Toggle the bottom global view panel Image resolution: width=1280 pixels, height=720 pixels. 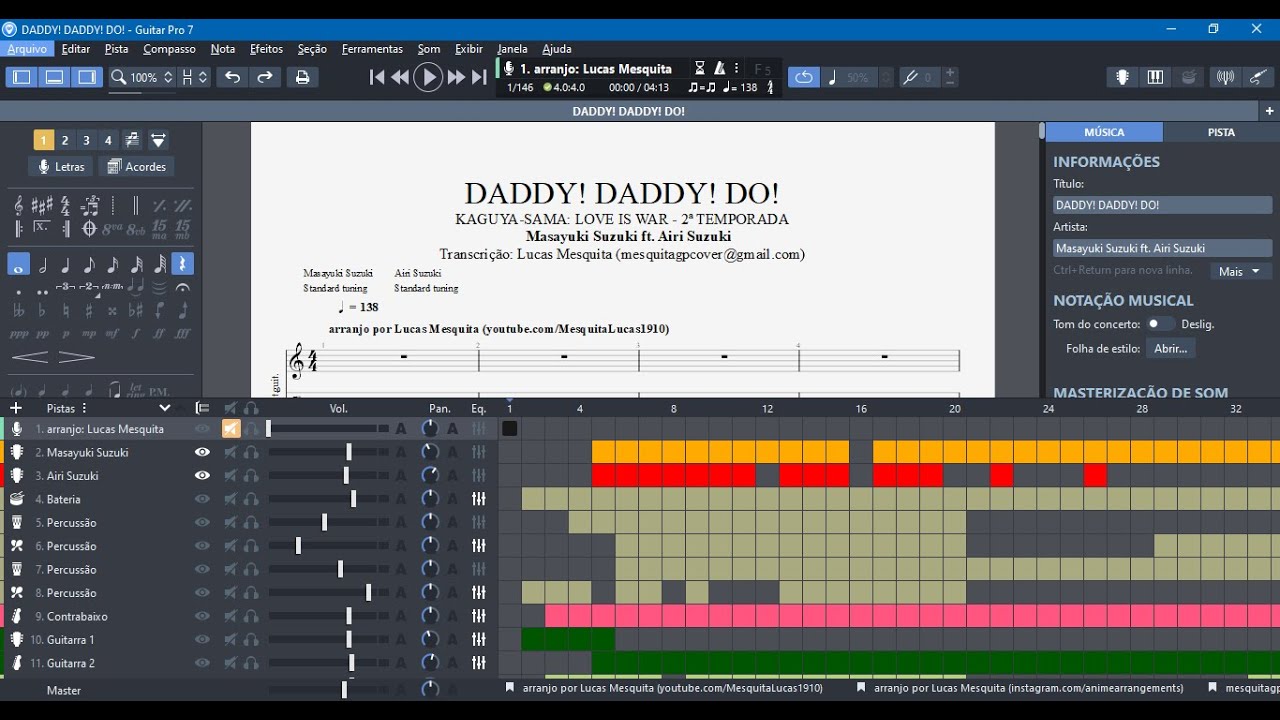click(55, 77)
